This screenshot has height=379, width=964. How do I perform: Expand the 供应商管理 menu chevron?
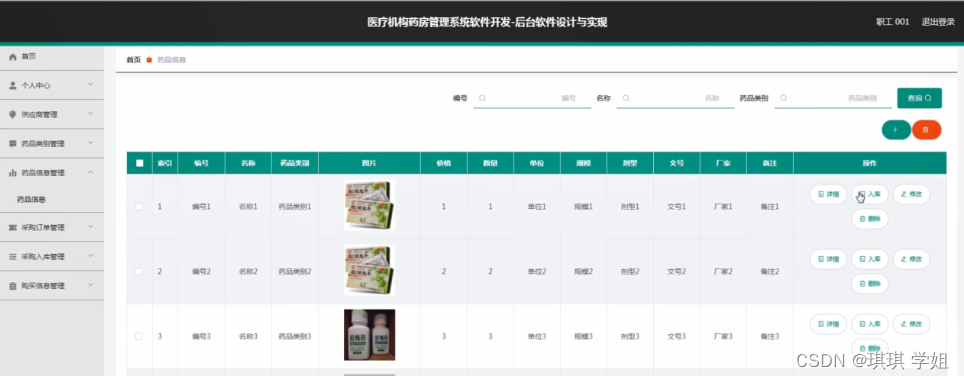[90, 114]
